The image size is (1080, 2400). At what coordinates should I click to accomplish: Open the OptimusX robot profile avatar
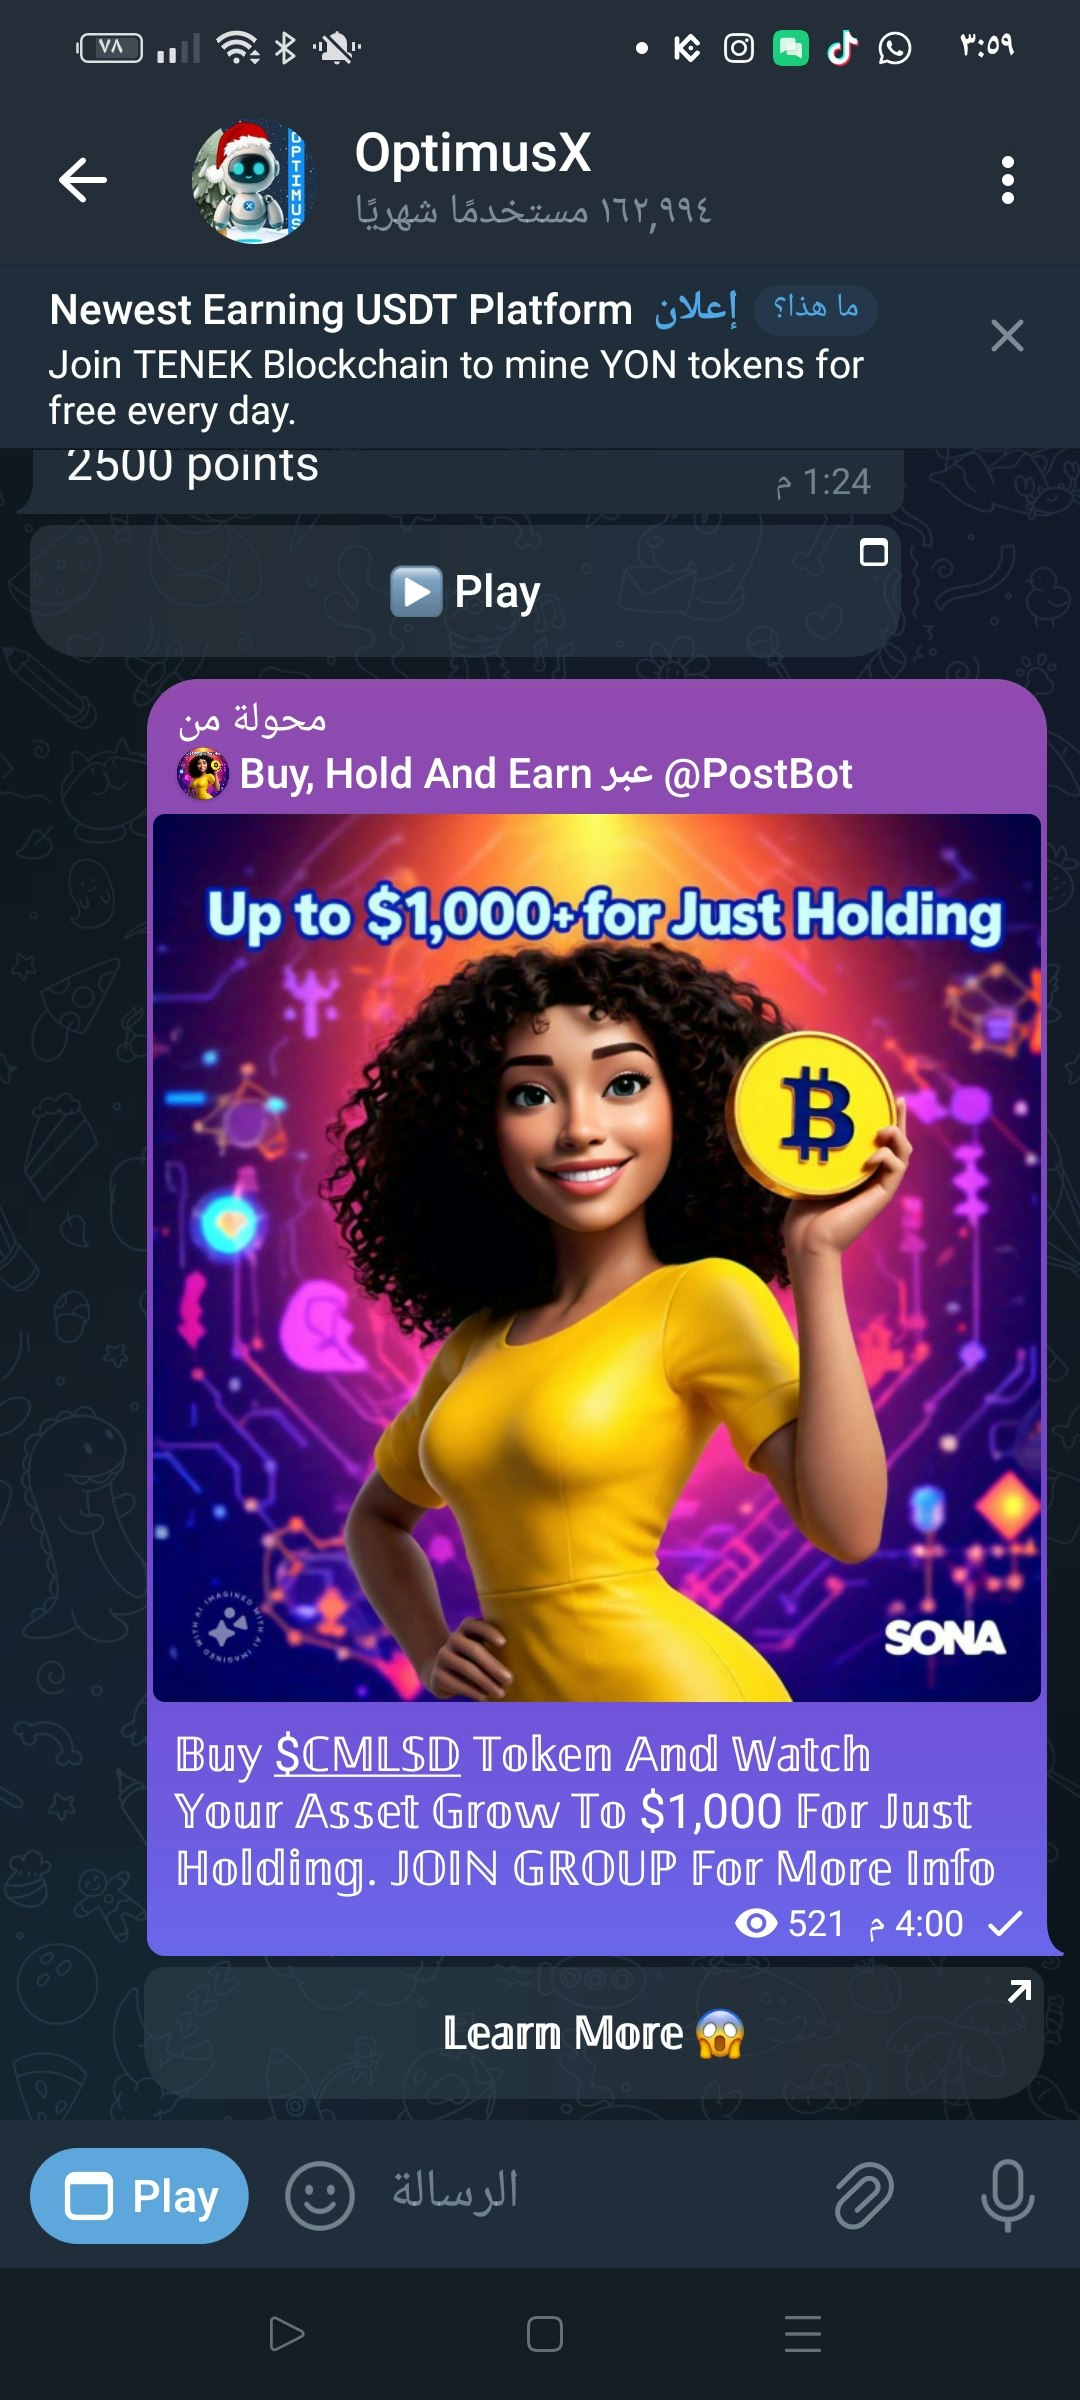click(254, 182)
